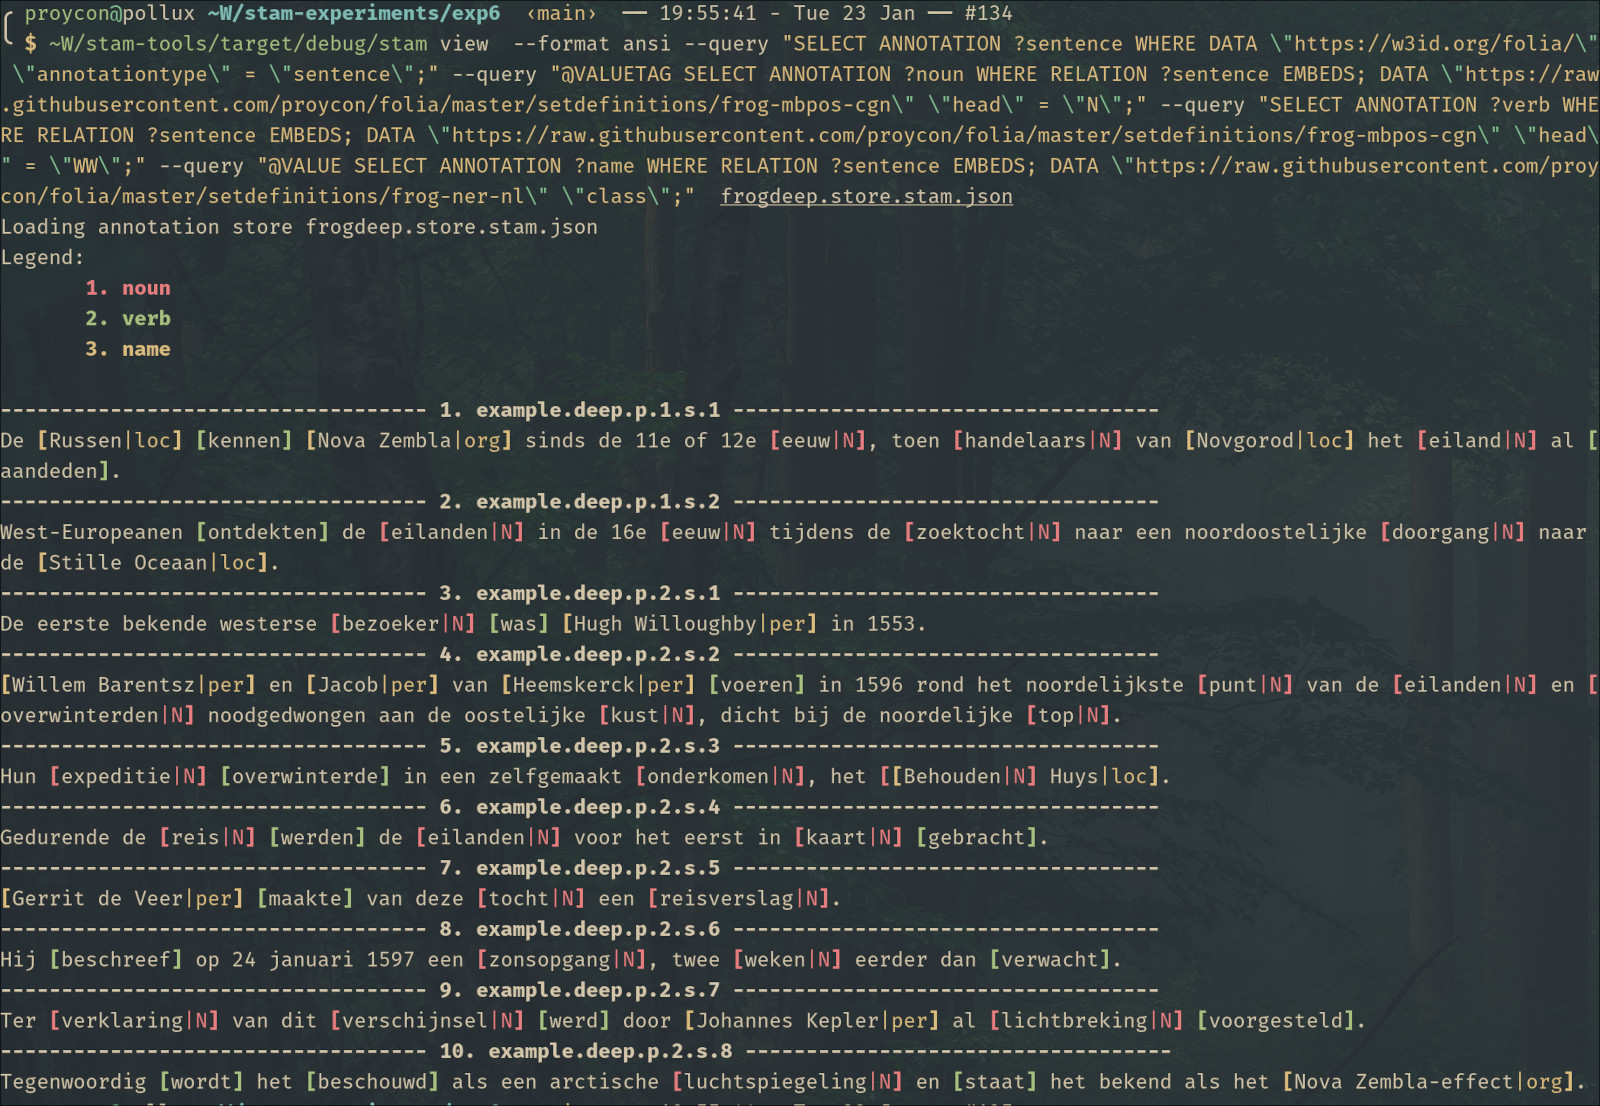Click the '[luchtspiegeling|N]' annotation
The width and height of the screenshot is (1600, 1106).
788,1081
